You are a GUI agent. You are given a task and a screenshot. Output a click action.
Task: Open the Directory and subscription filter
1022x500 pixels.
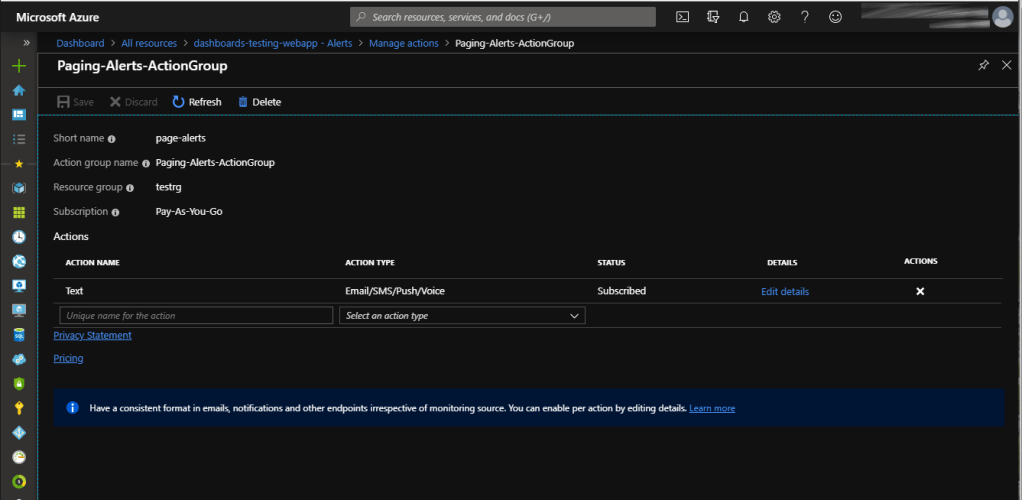coord(713,17)
